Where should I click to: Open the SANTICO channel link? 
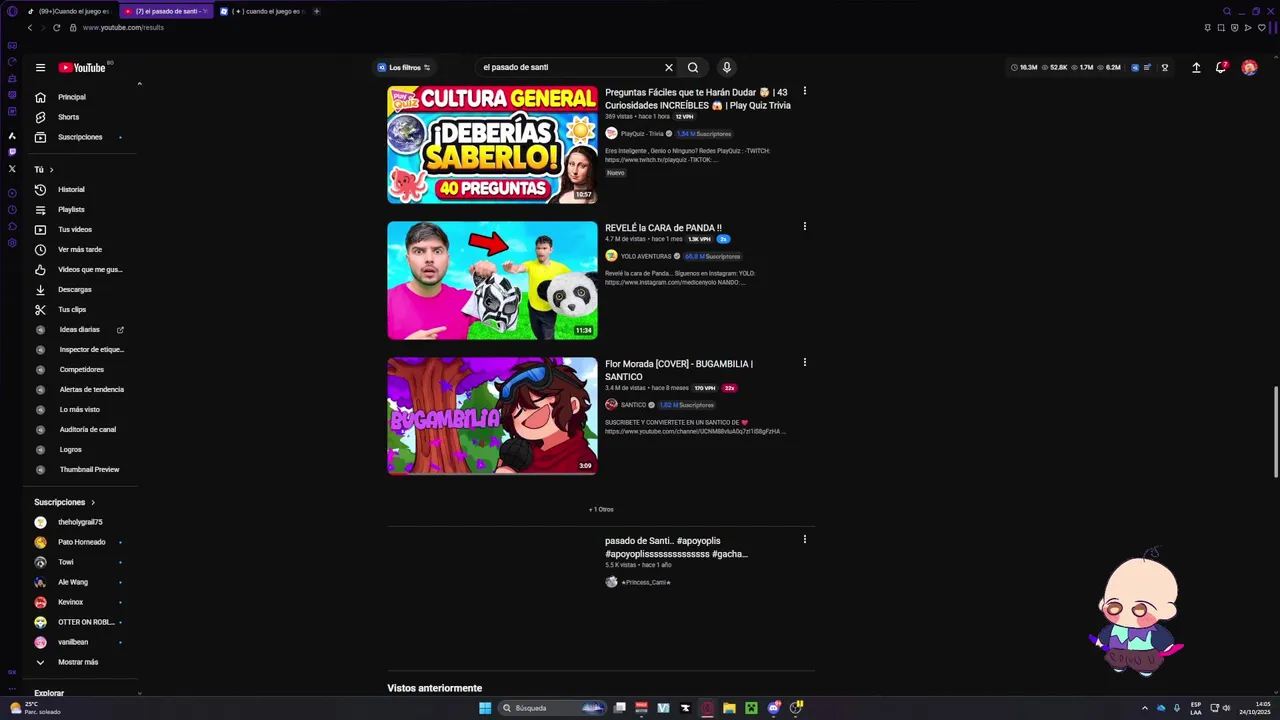coord(633,405)
